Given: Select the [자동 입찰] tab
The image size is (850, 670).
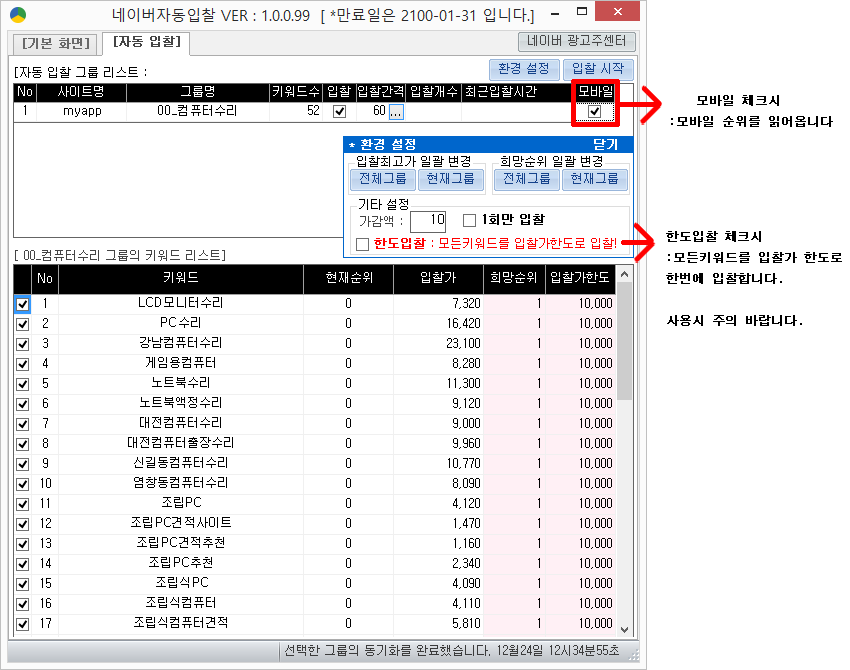Looking at the screenshot, I should [146, 42].
